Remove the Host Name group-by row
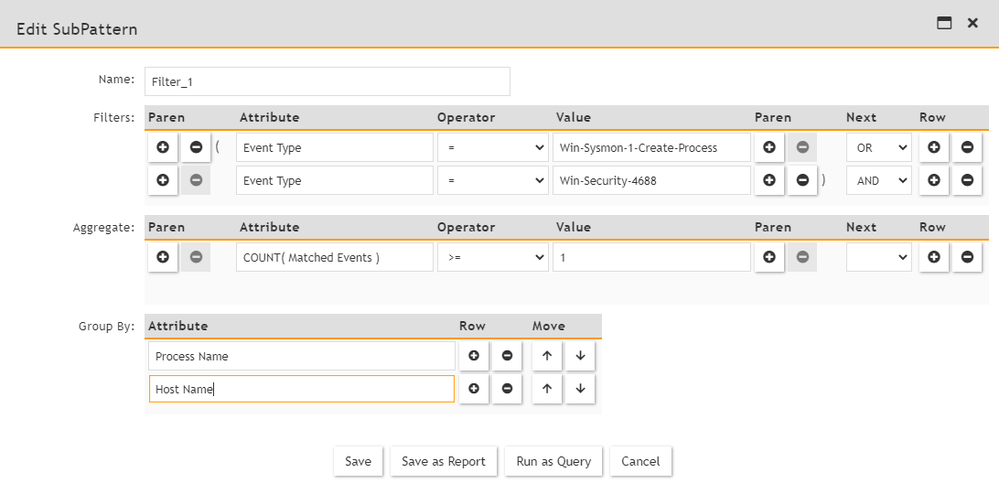The image size is (999, 494). tap(507, 389)
